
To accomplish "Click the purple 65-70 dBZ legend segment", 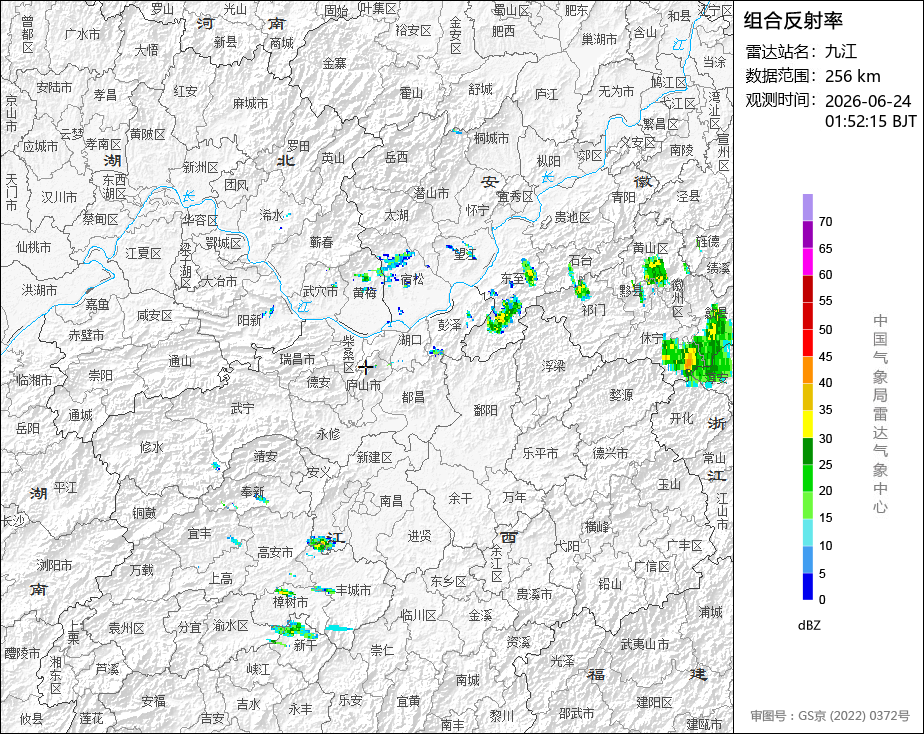I will [807, 234].
